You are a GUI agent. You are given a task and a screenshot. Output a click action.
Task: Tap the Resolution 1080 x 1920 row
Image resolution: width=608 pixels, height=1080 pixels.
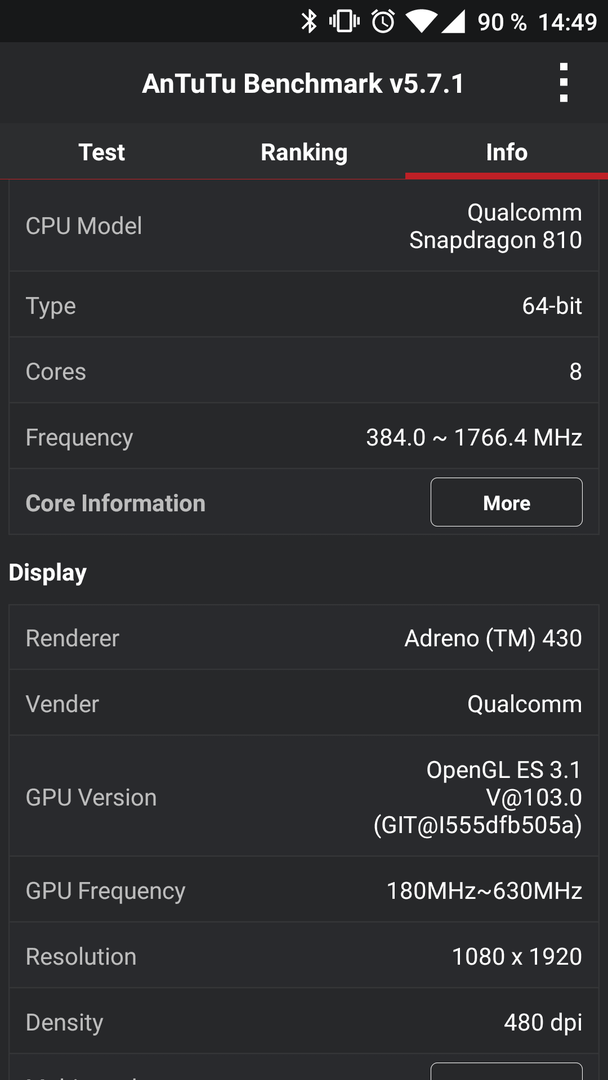tap(304, 956)
